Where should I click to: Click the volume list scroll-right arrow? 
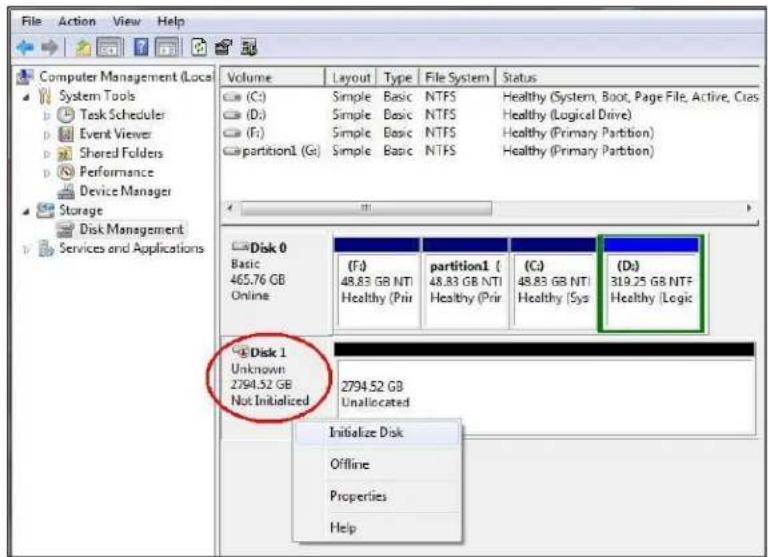pos(749,208)
